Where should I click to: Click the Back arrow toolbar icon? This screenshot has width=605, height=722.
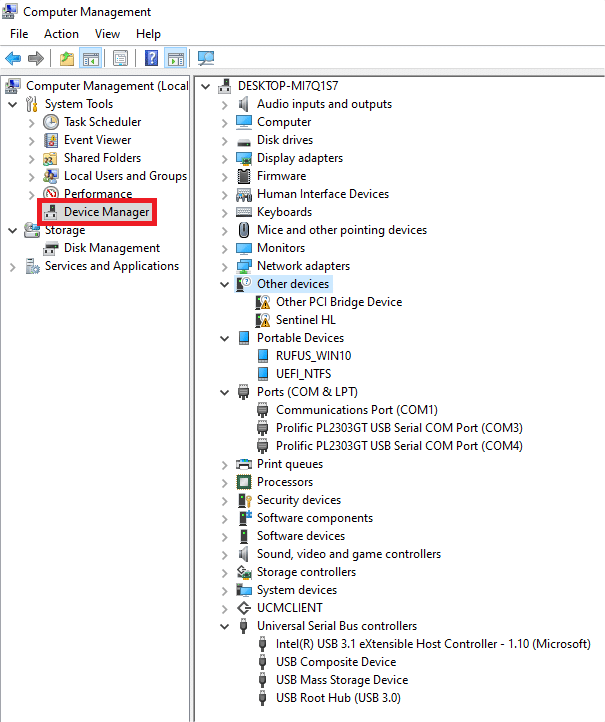coord(13,58)
